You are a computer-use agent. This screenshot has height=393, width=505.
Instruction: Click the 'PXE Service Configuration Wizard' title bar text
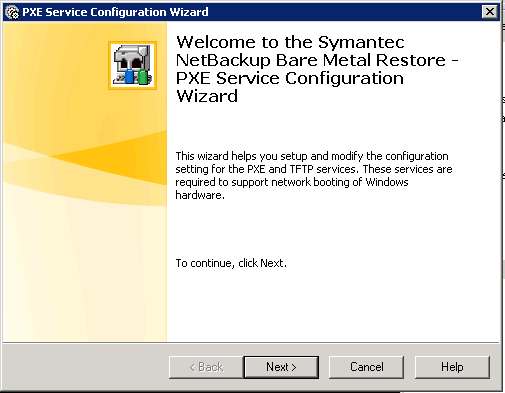pyautogui.click(x=115, y=12)
